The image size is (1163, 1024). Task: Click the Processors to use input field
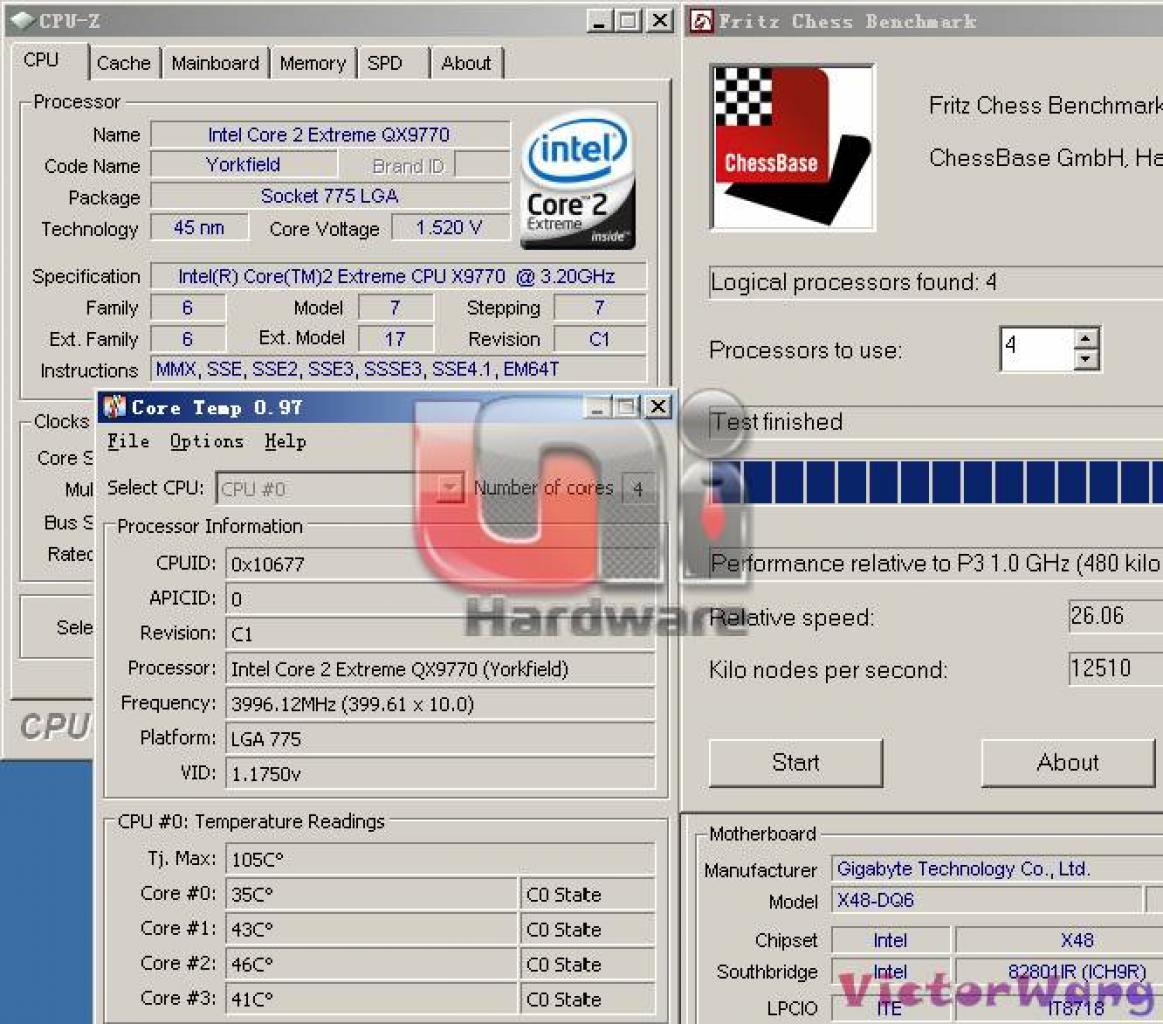1037,349
